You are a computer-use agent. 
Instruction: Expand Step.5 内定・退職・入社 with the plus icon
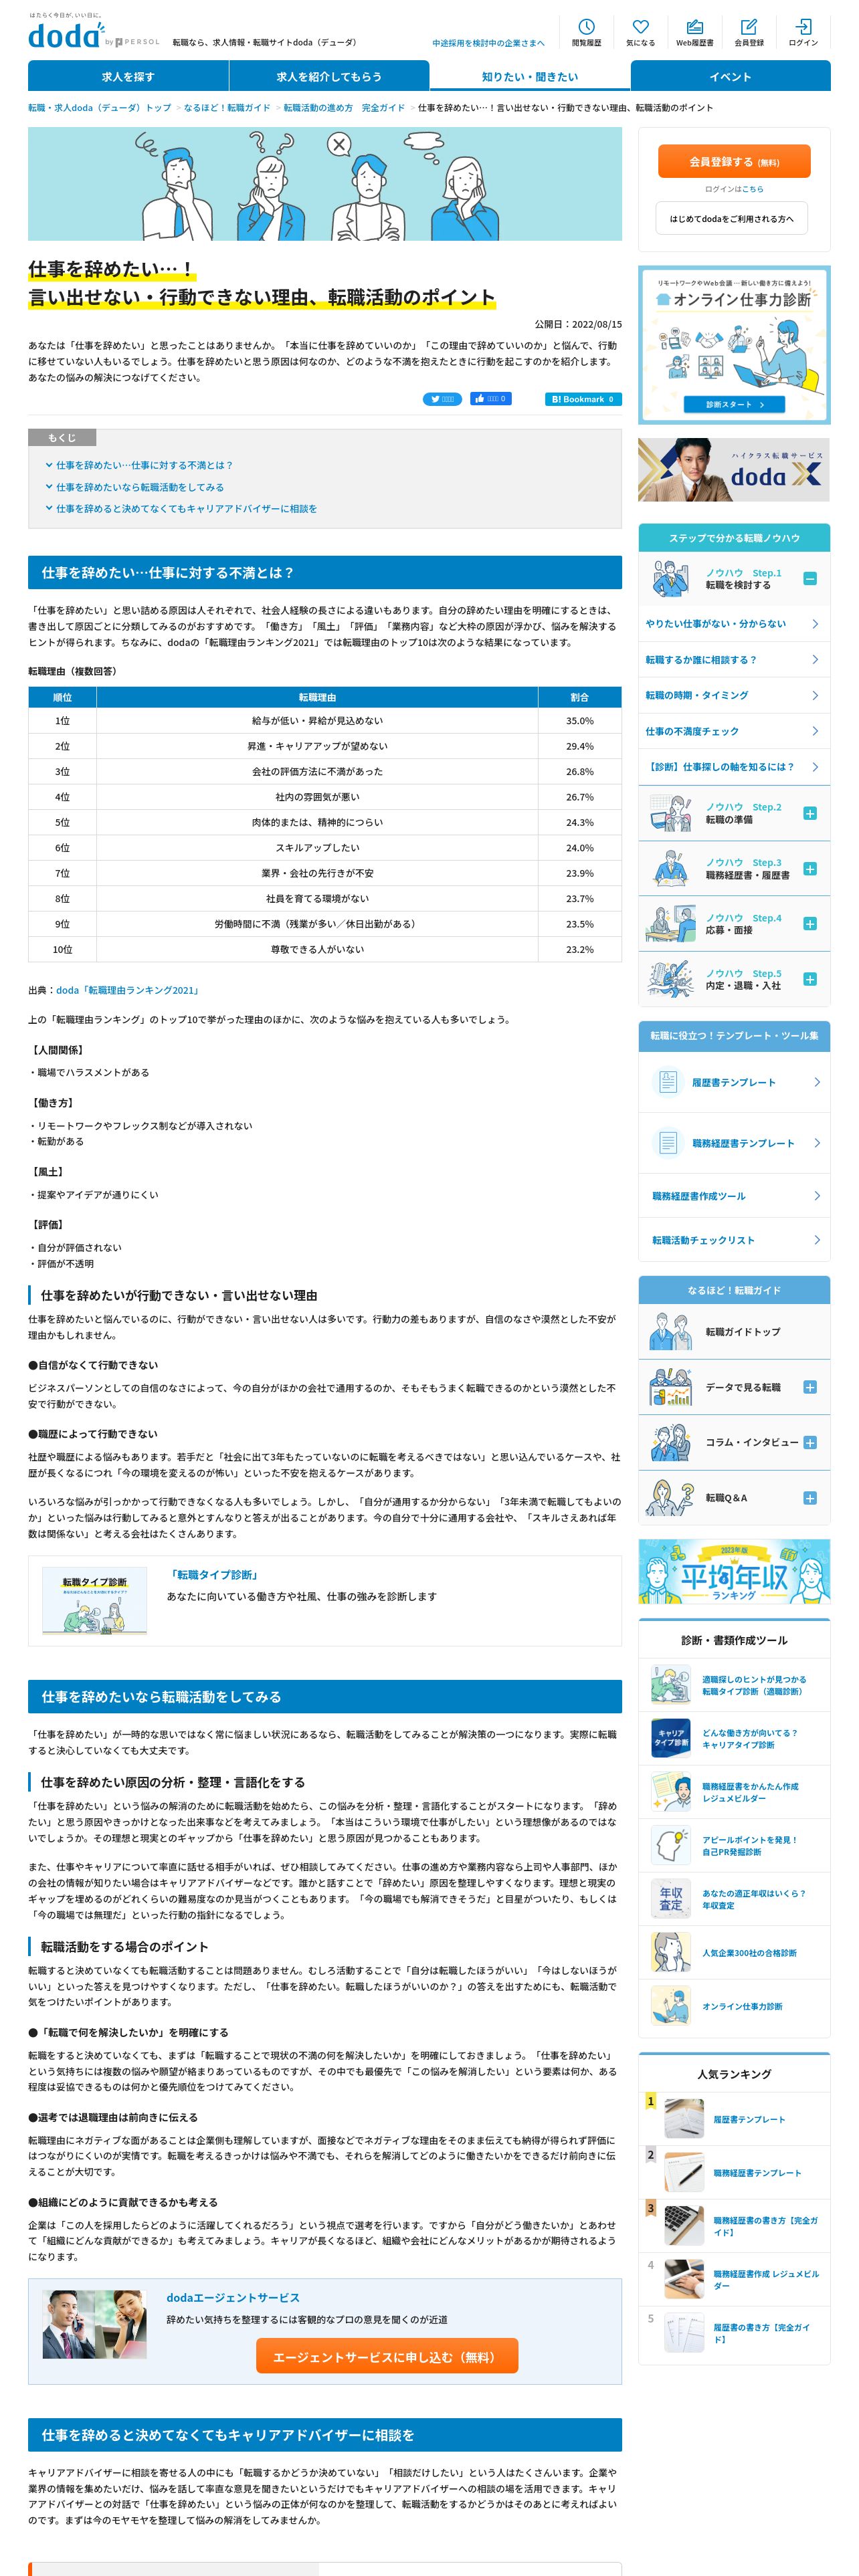click(x=810, y=980)
